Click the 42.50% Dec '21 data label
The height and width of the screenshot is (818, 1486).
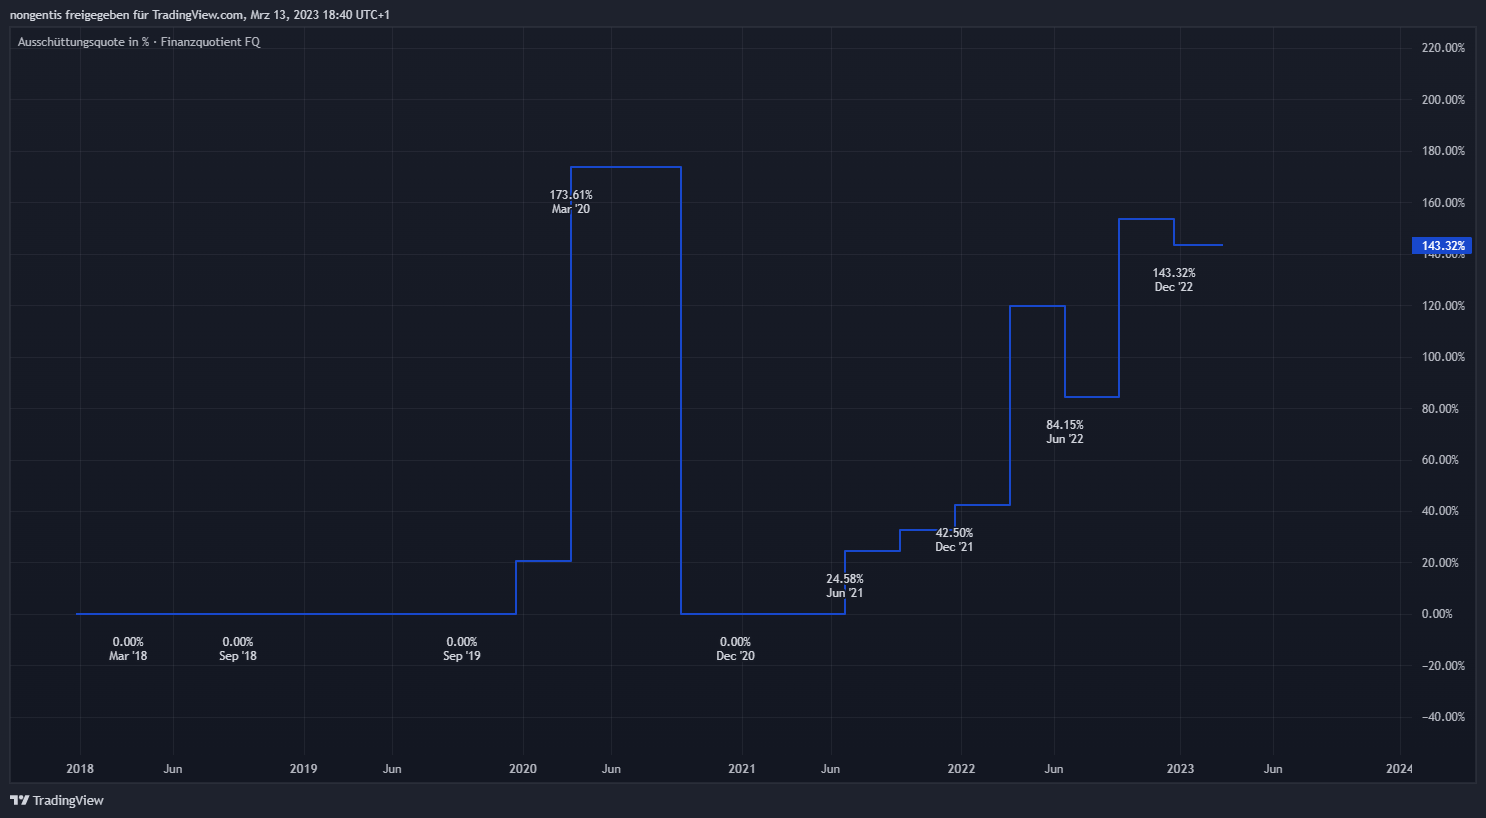(x=954, y=540)
